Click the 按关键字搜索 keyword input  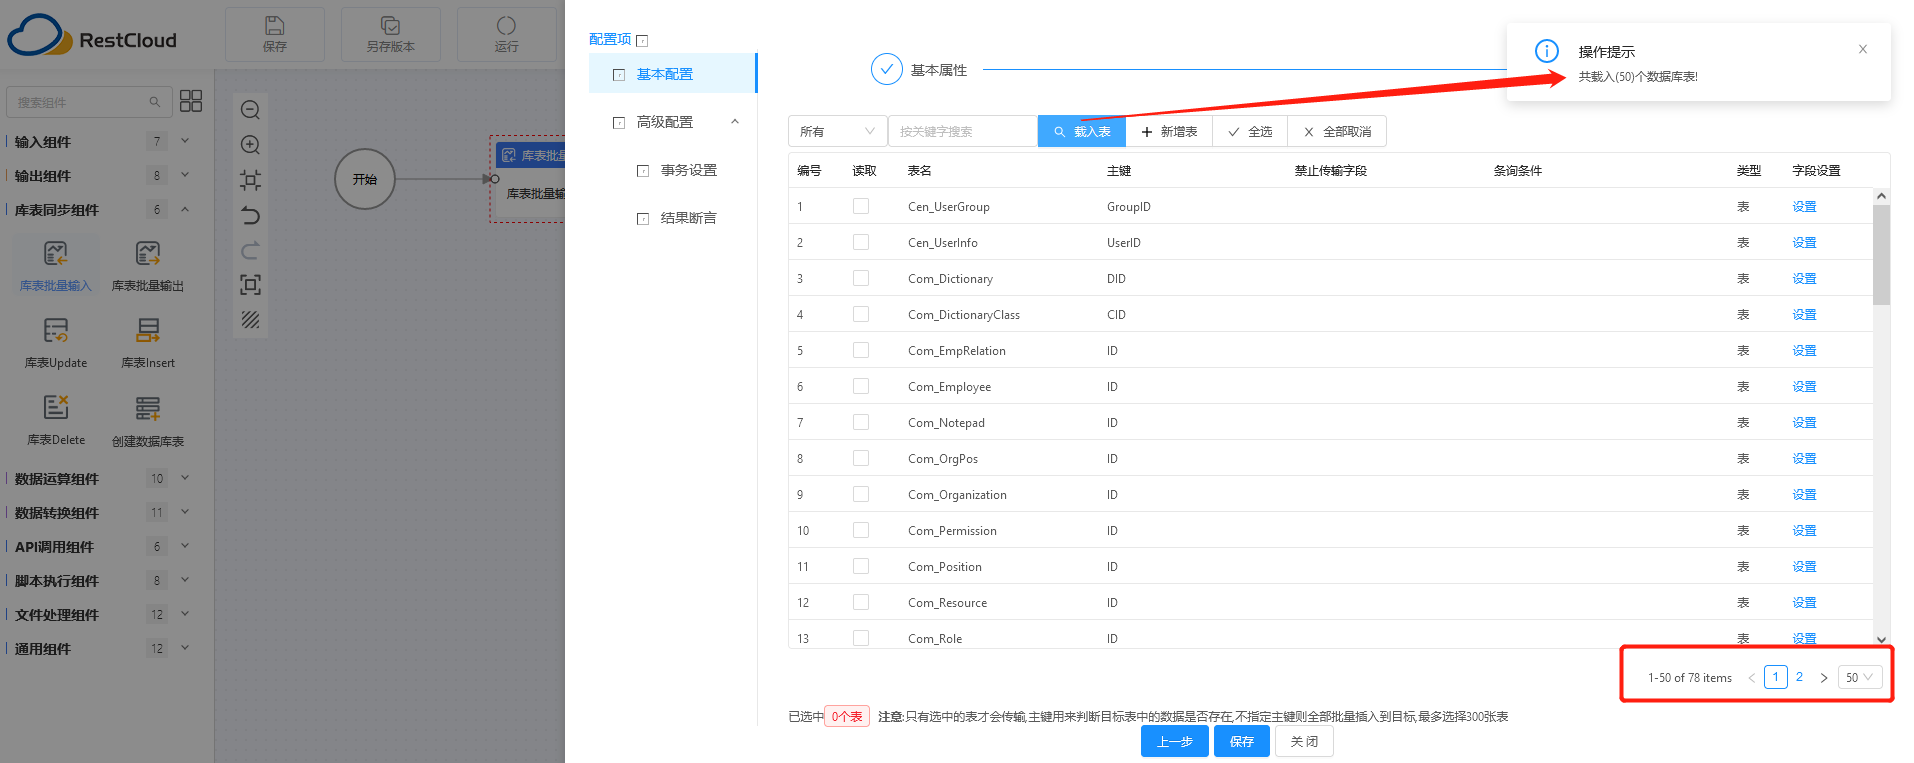[x=962, y=131]
